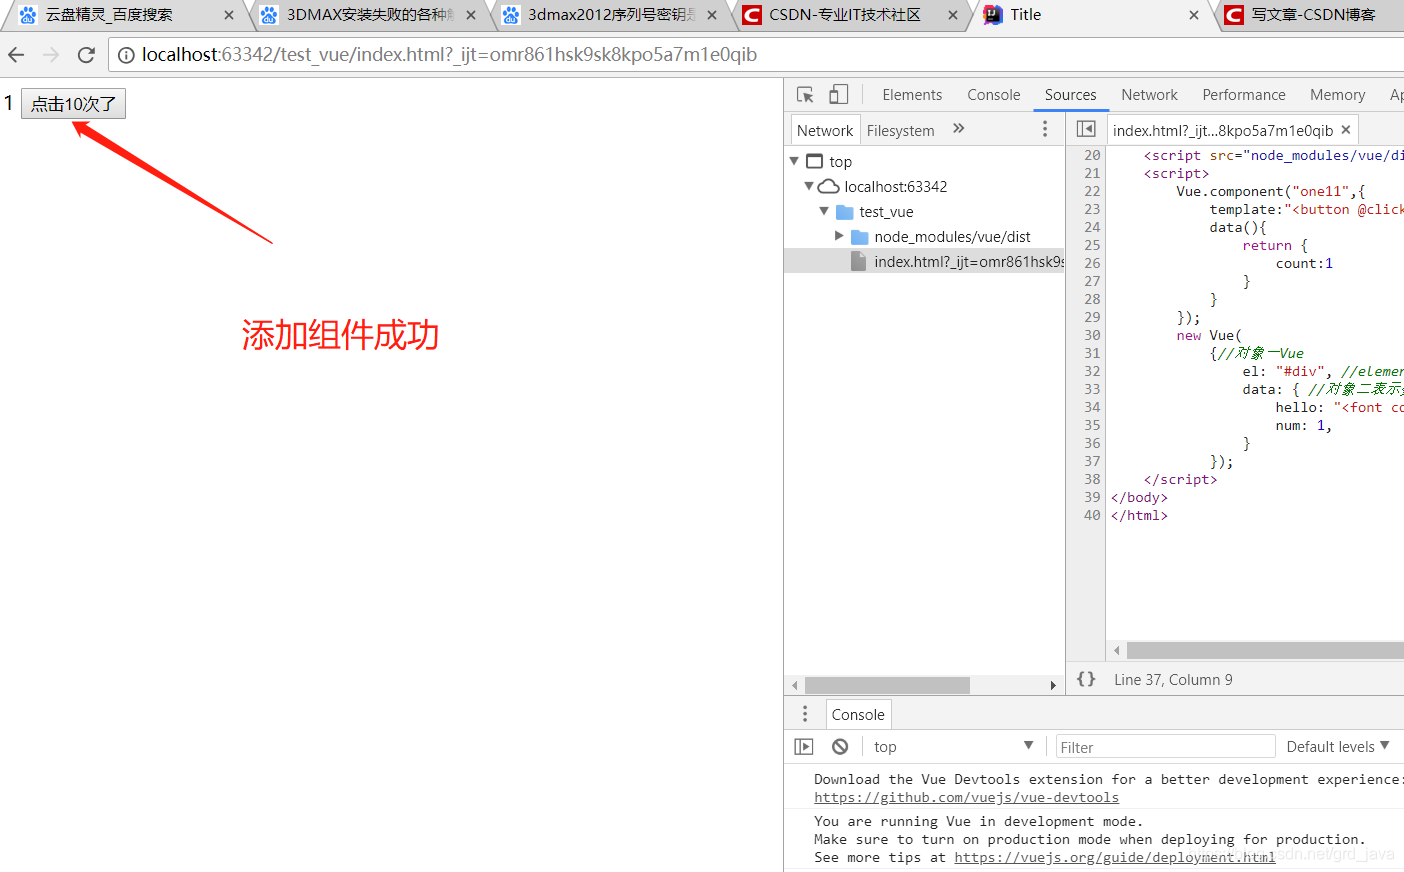Open the Performance panel tab
The width and height of the screenshot is (1404, 872).
[x=1244, y=95]
